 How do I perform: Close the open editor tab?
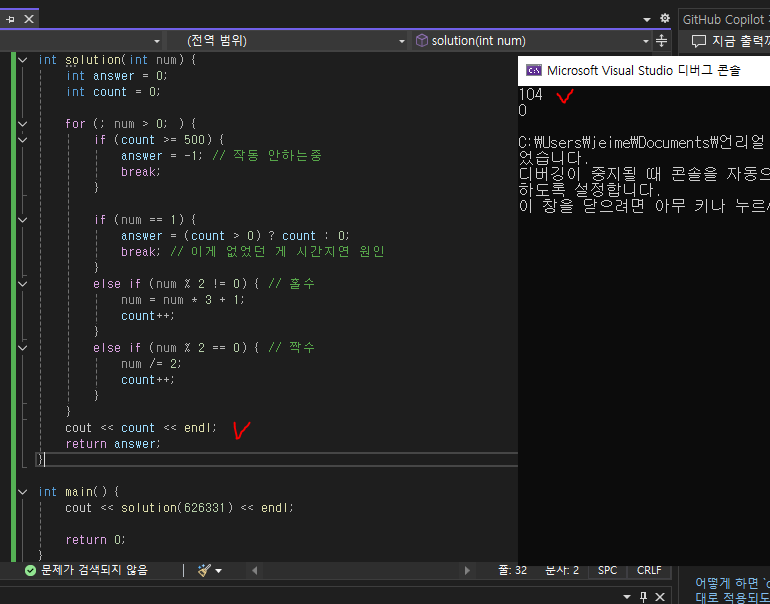tap(29, 19)
